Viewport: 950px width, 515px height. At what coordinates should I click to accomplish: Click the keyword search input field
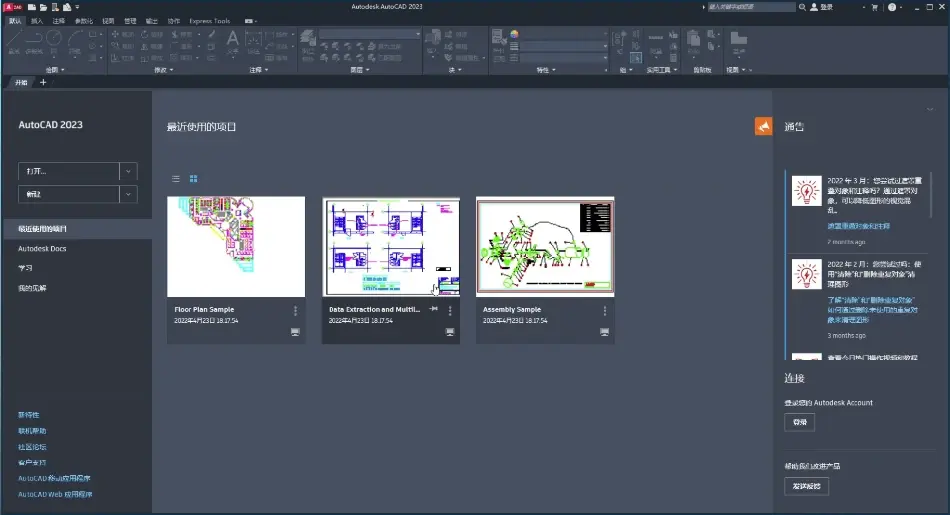point(751,7)
